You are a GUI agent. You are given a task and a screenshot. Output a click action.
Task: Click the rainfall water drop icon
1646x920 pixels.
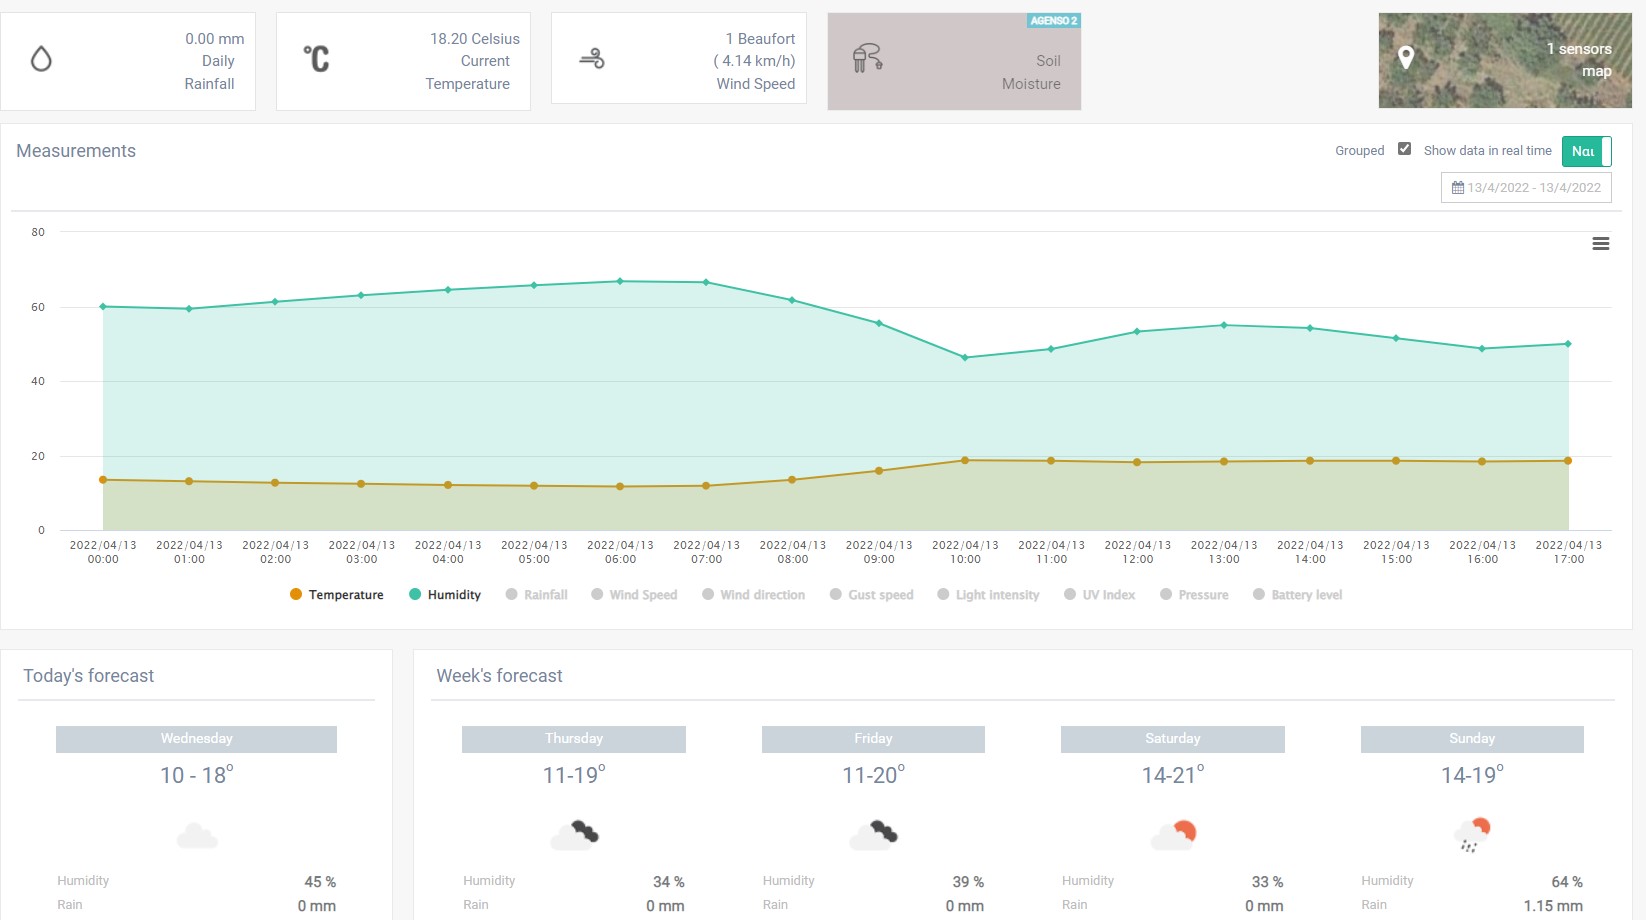click(41, 60)
